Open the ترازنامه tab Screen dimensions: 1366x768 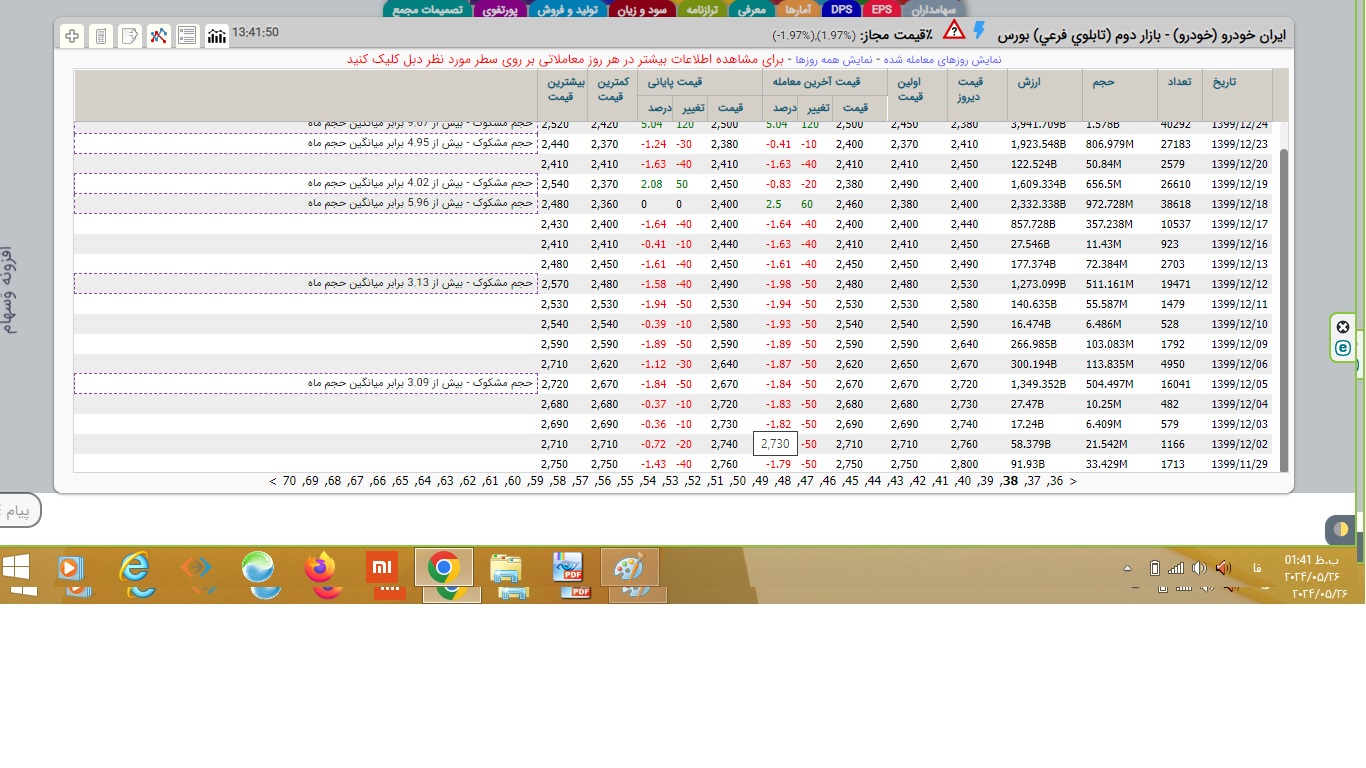pos(703,9)
